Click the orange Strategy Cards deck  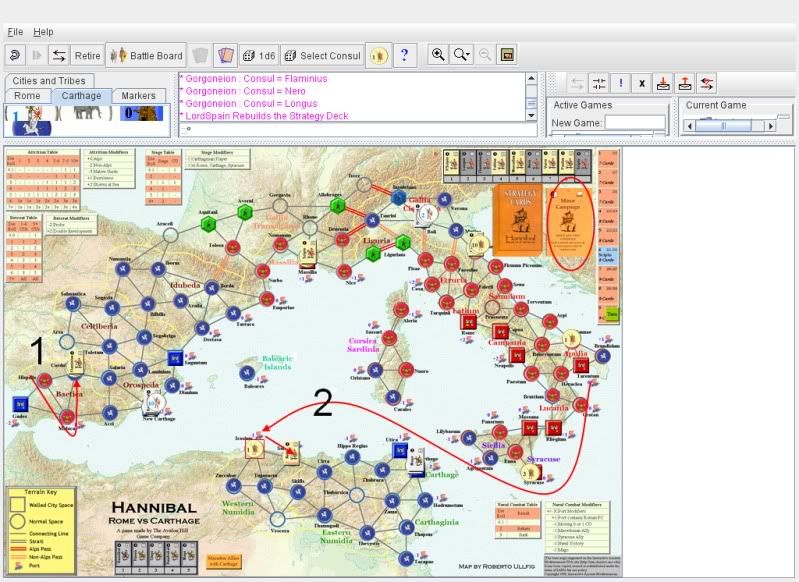point(518,220)
